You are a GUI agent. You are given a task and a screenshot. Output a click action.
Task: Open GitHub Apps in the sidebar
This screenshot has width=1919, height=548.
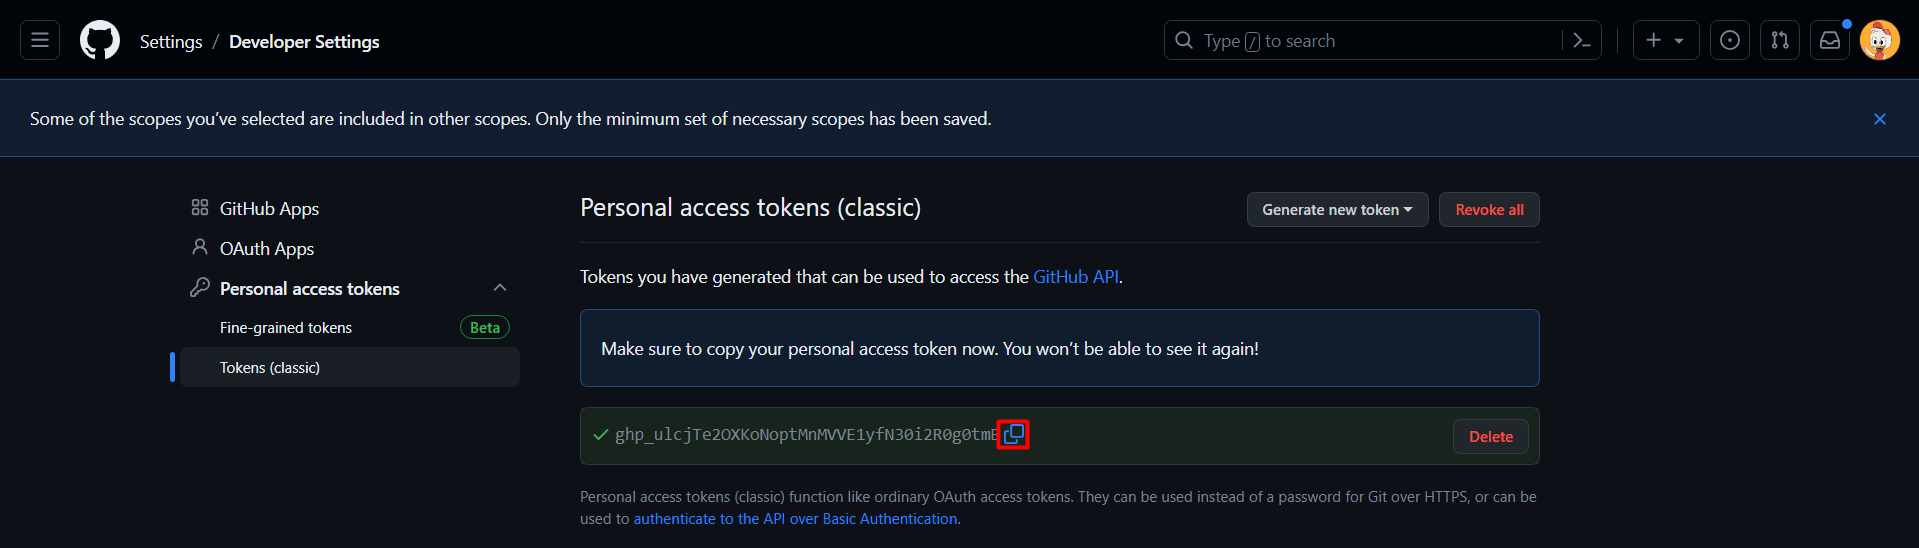tap(269, 209)
